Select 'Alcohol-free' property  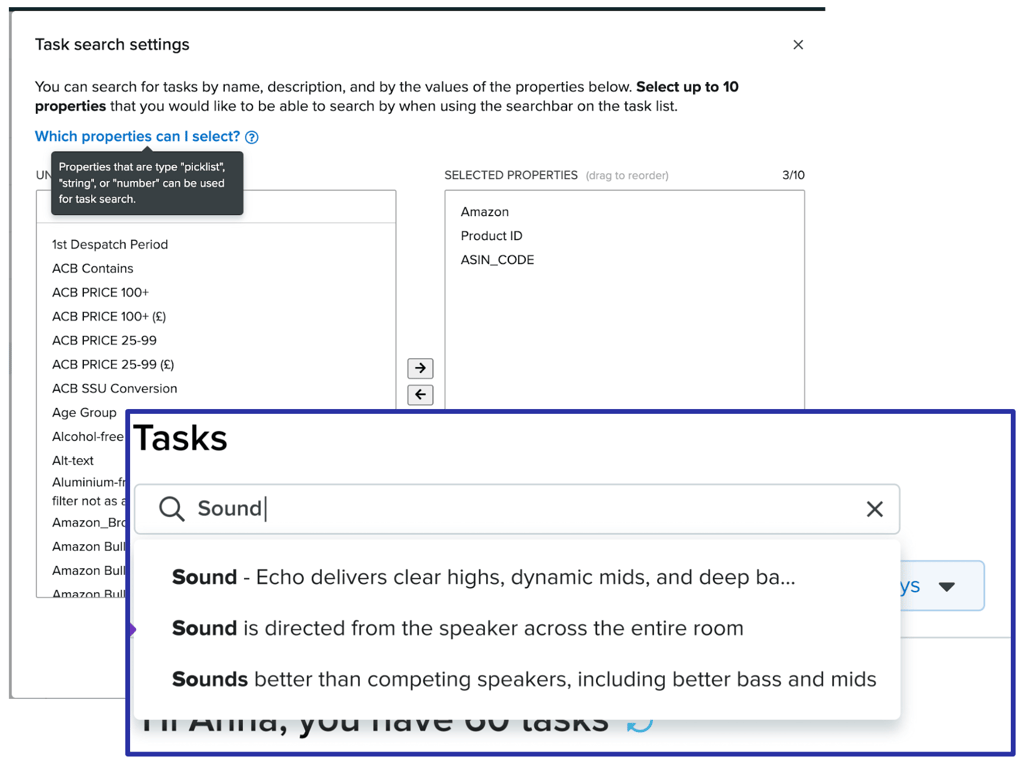88,436
